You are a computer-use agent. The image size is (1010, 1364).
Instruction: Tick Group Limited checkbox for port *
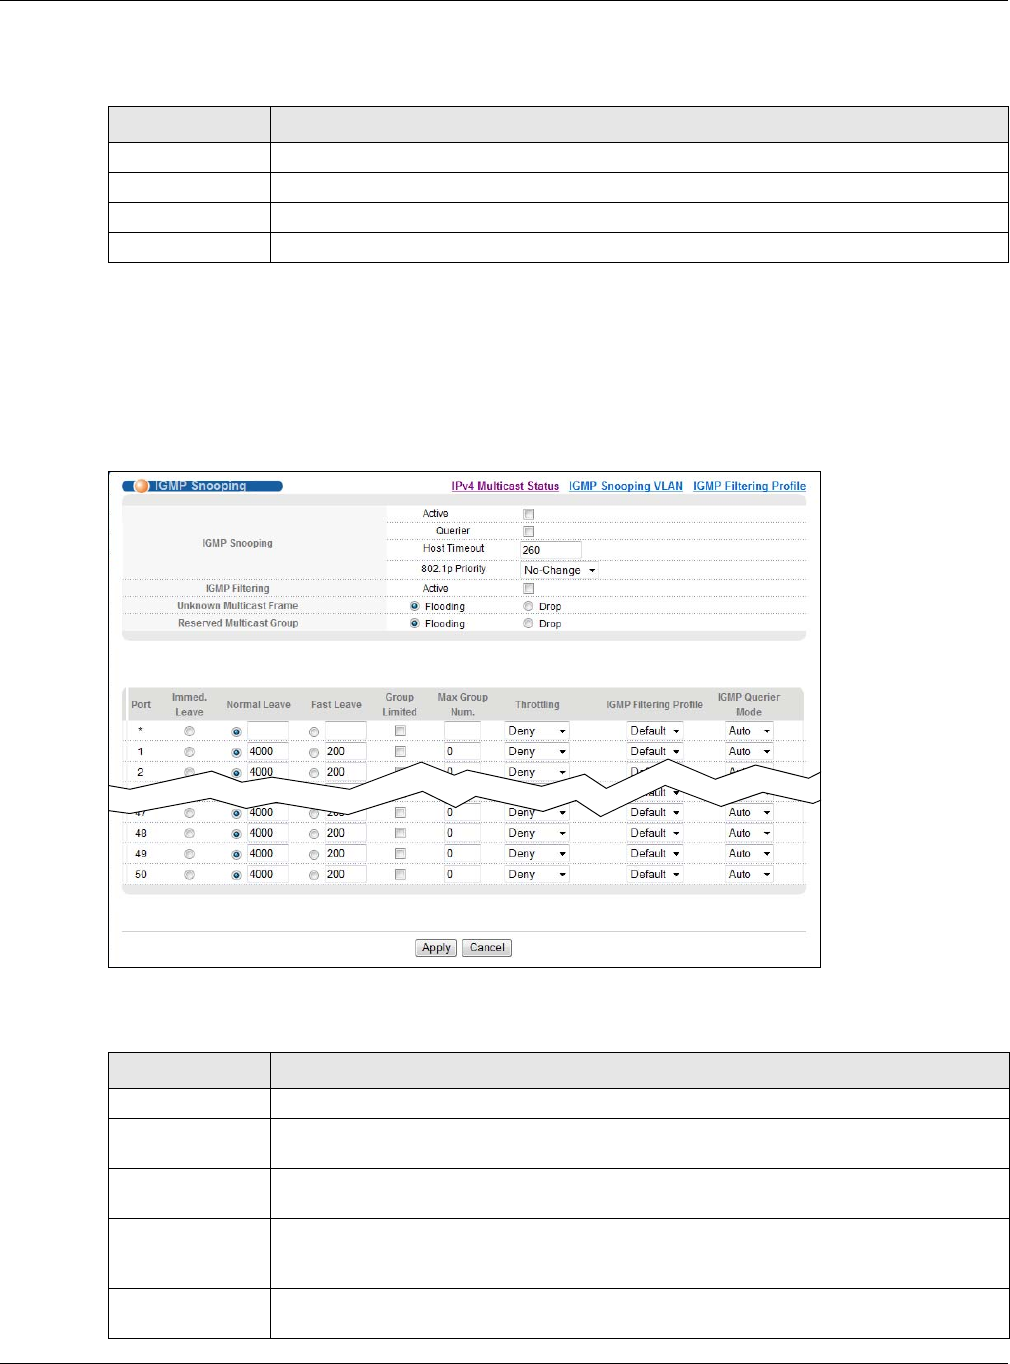pos(400,731)
